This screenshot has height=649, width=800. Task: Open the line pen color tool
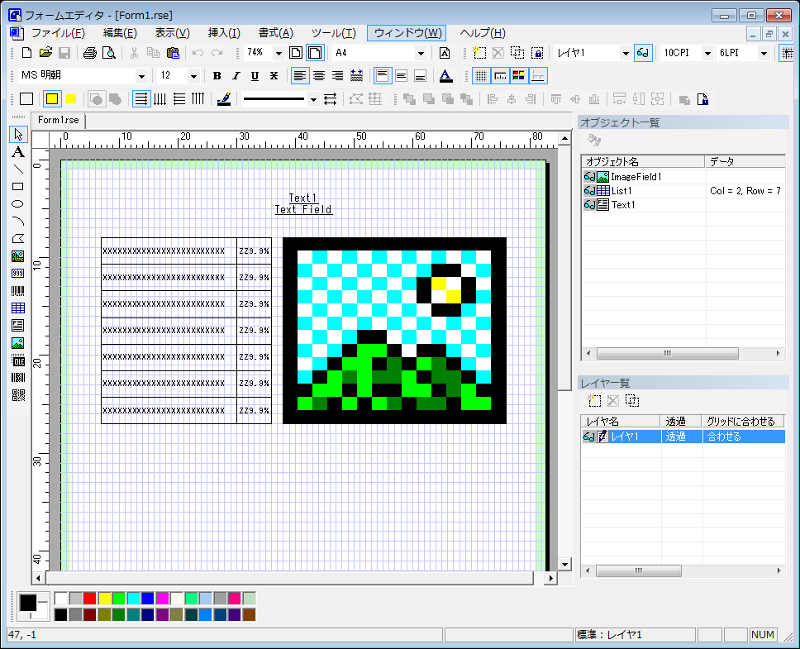[x=224, y=99]
